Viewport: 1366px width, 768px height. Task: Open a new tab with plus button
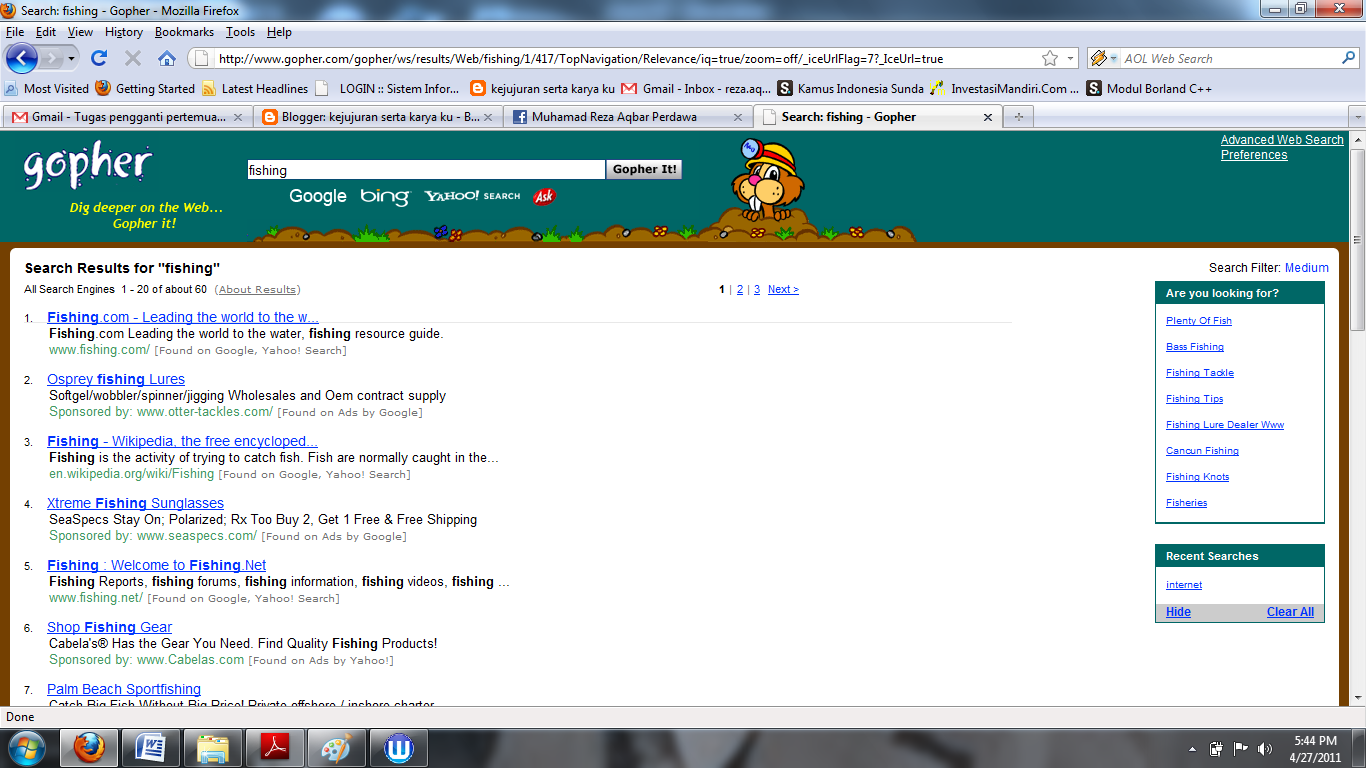click(x=1019, y=117)
